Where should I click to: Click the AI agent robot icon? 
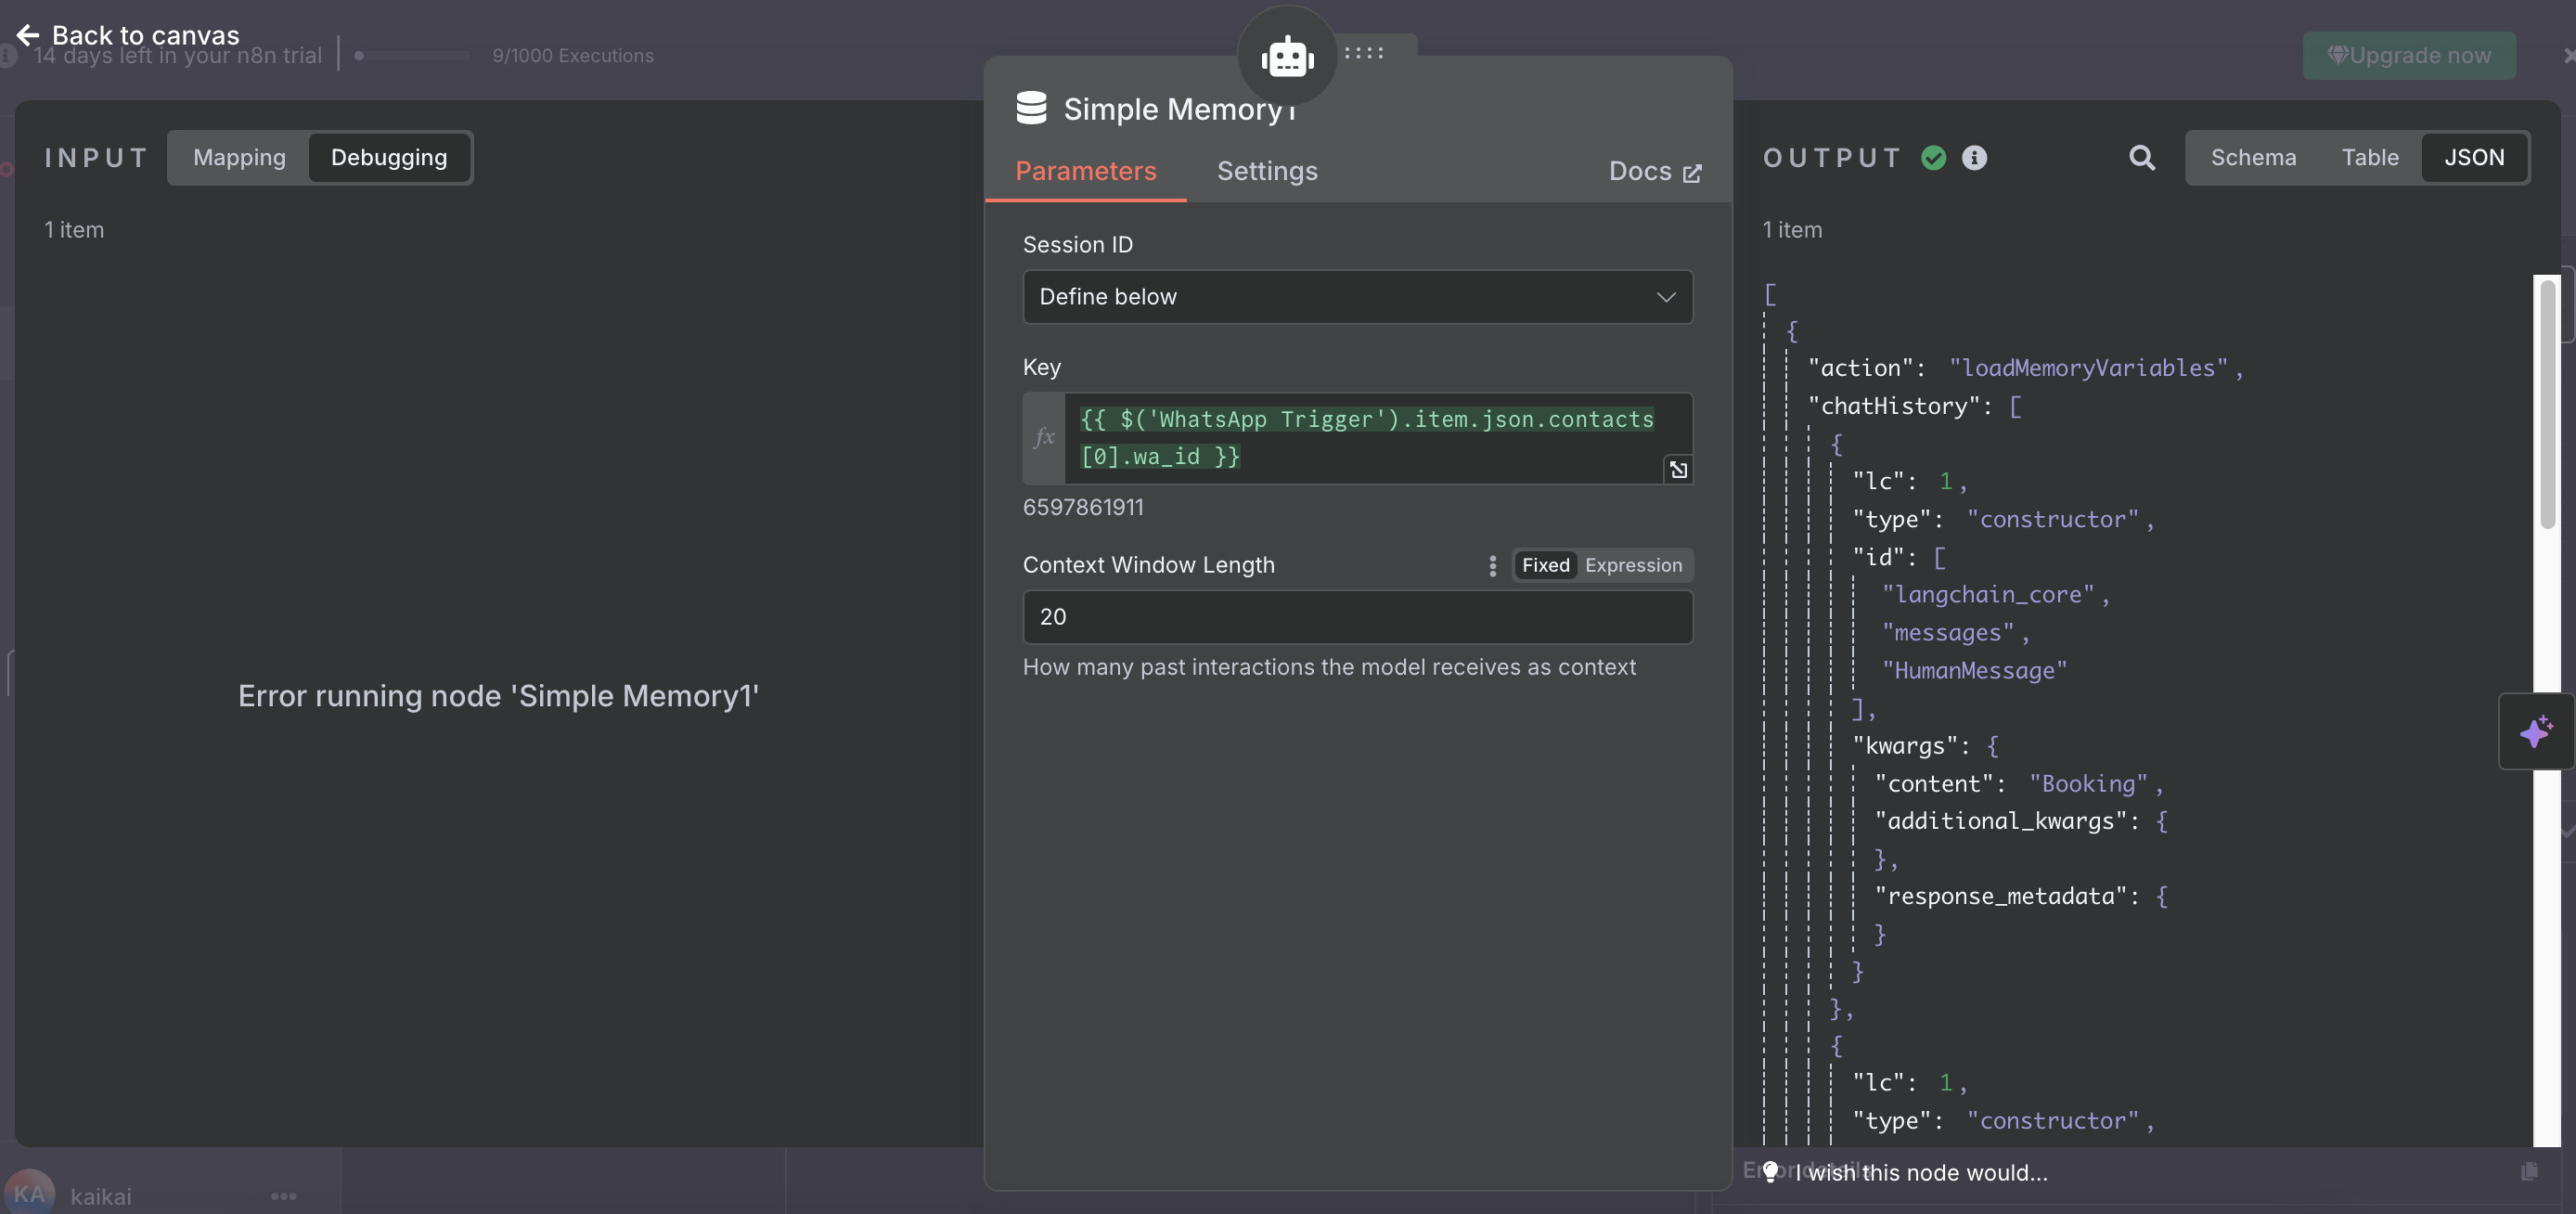[x=1287, y=57]
